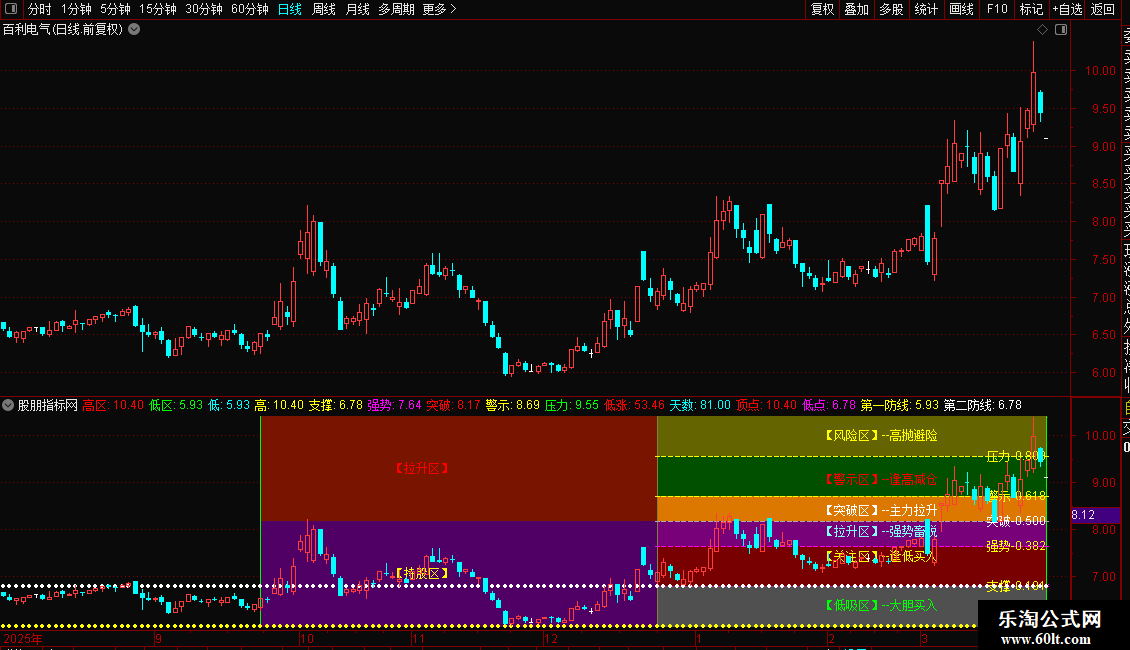The width and height of the screenshot is (1130, 650).
Task: Activate the 画线 drawing tools
Action: click(961, 9)
